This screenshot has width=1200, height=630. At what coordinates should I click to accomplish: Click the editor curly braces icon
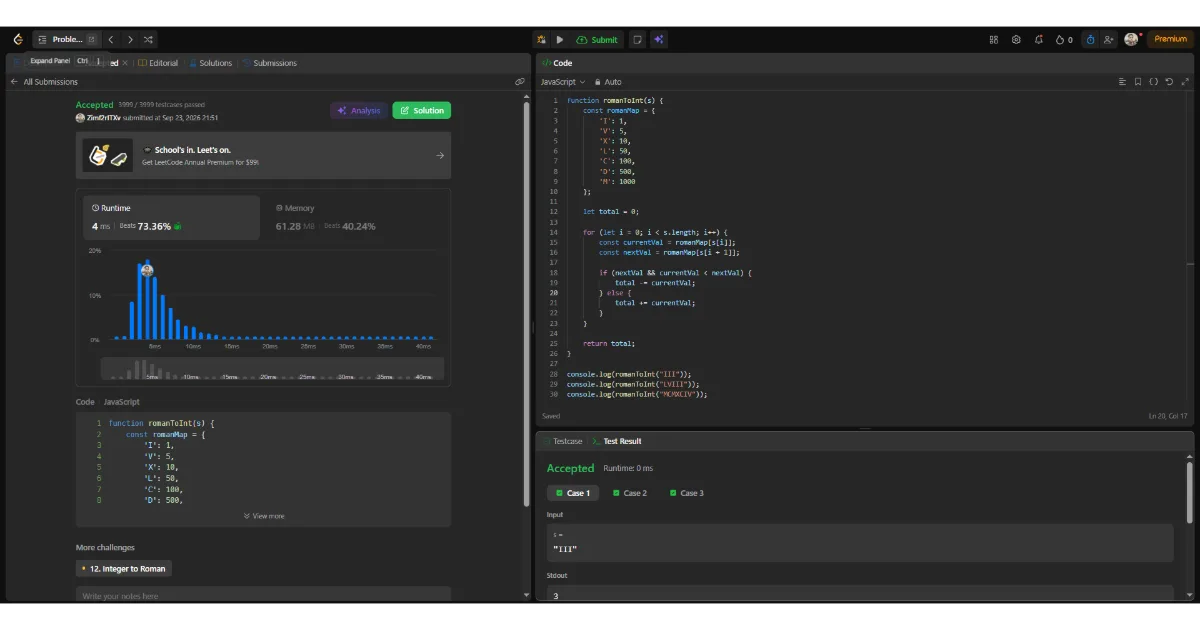pos(1154,82)
